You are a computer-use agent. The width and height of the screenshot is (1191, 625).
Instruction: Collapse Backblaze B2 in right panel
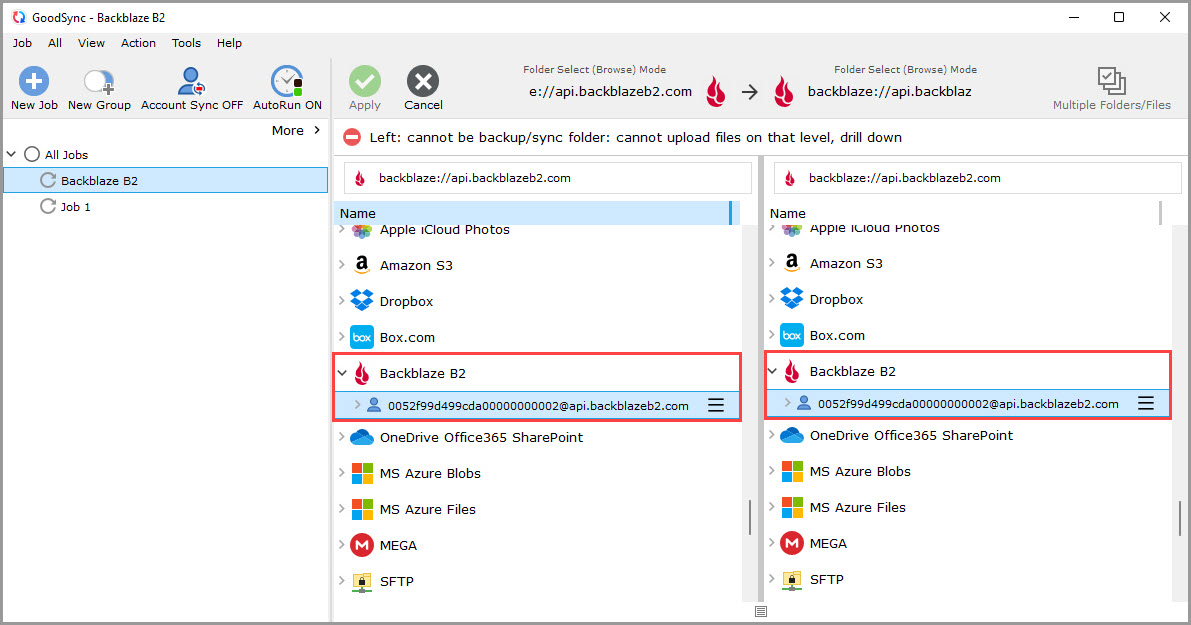coord(772,371)
